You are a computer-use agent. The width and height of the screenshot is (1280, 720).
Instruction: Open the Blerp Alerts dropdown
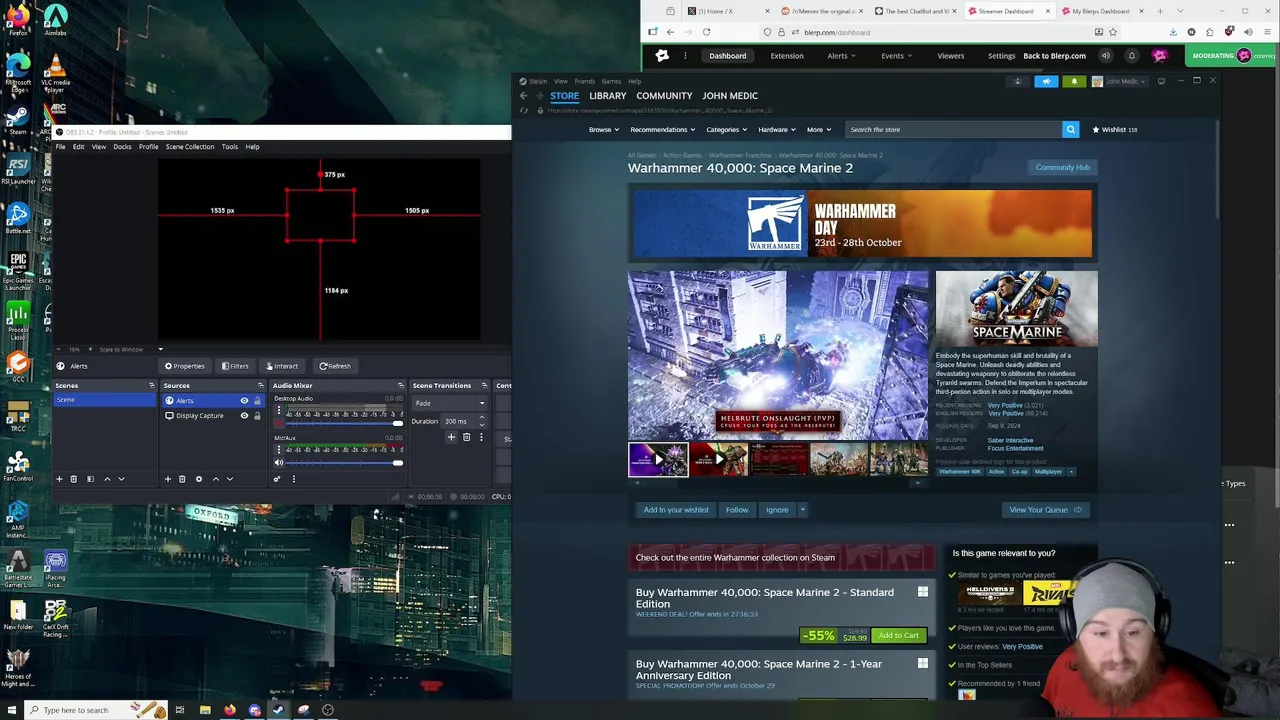point(841,56)
